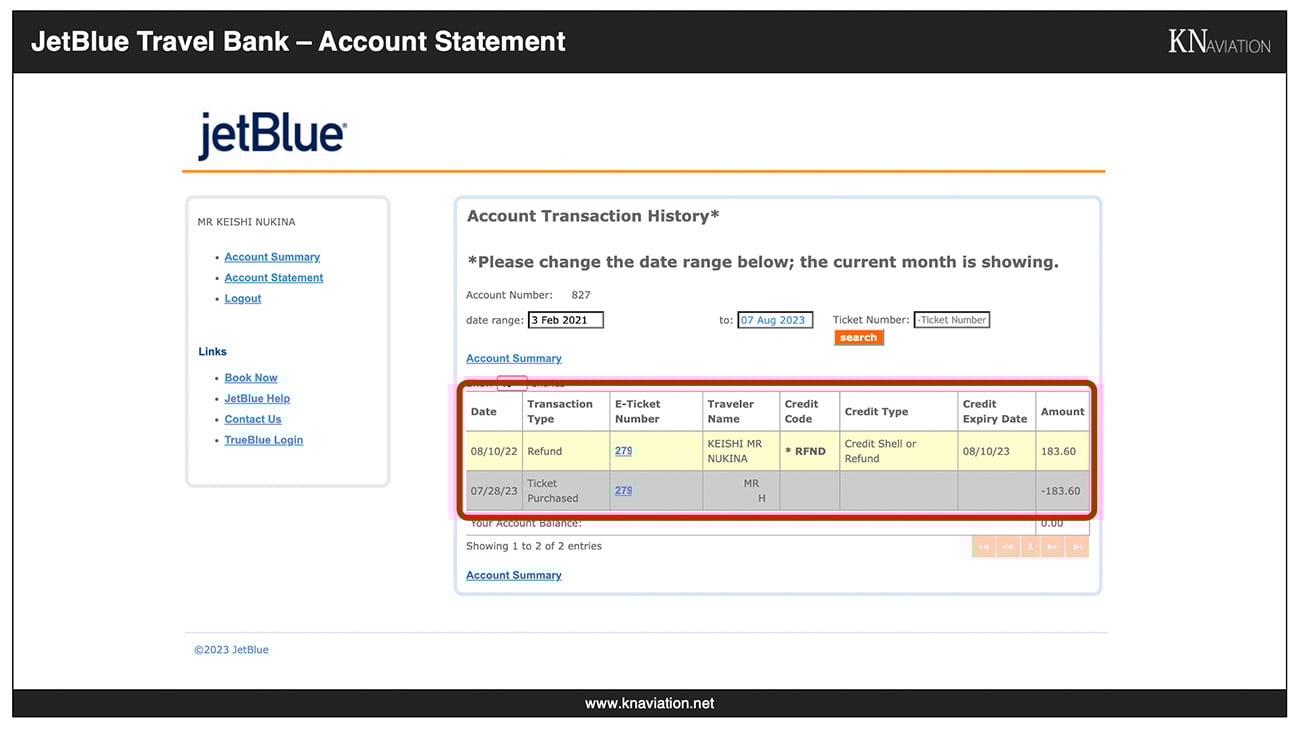Sort by Credit Expiry Date column header
The image size is (1300, 729).
[996, 411]
